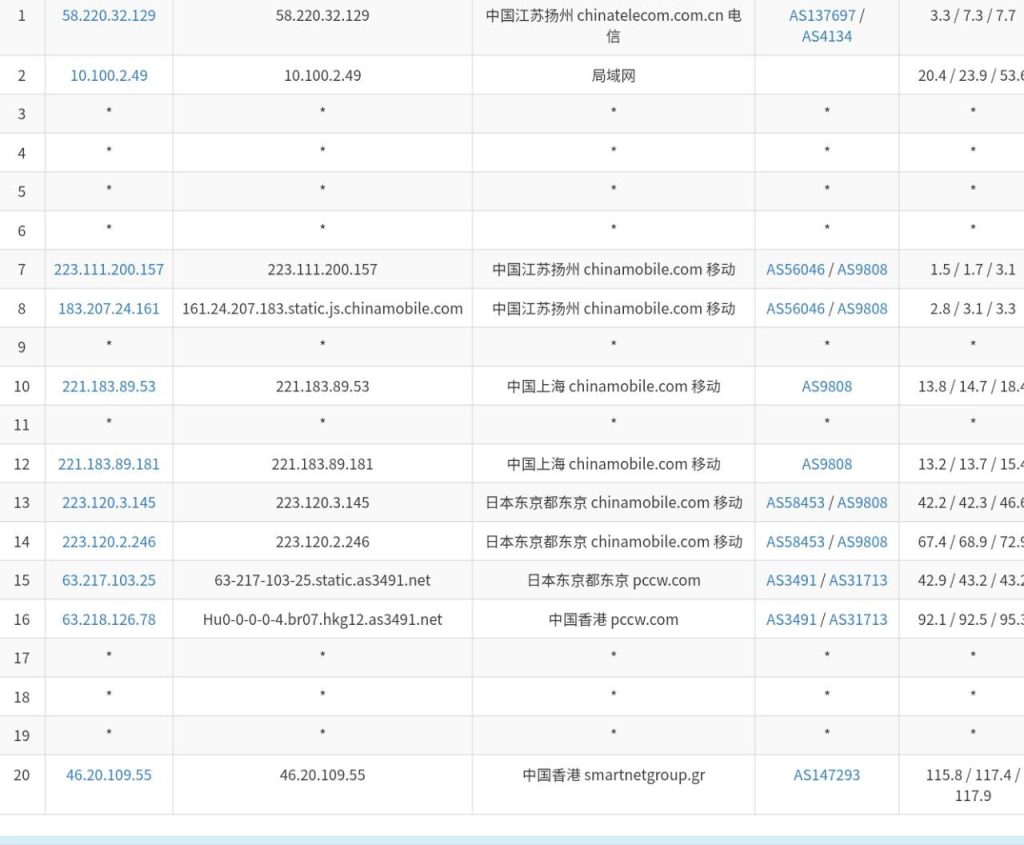
Task: Click AS9808 link in hop 8 row
Action: 862,309
